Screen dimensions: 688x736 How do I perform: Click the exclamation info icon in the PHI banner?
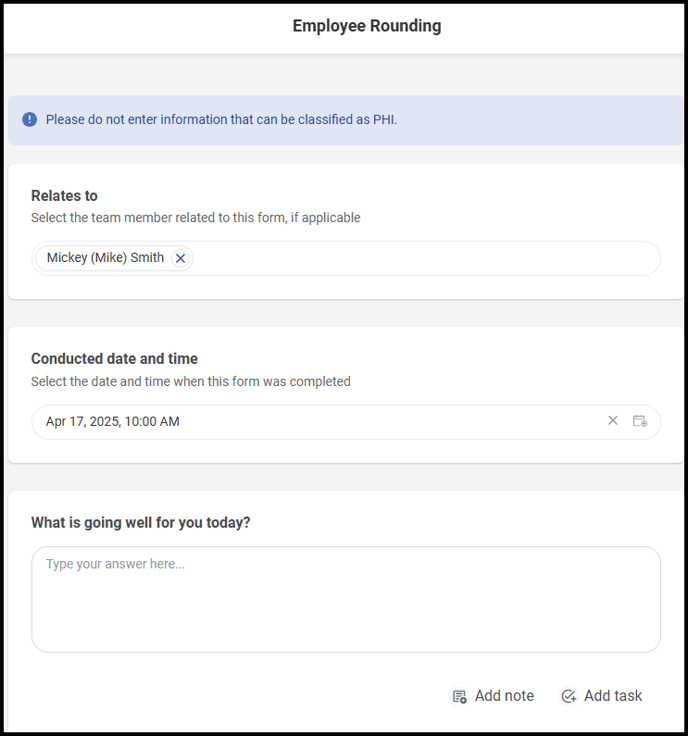[x=30, y=120]
